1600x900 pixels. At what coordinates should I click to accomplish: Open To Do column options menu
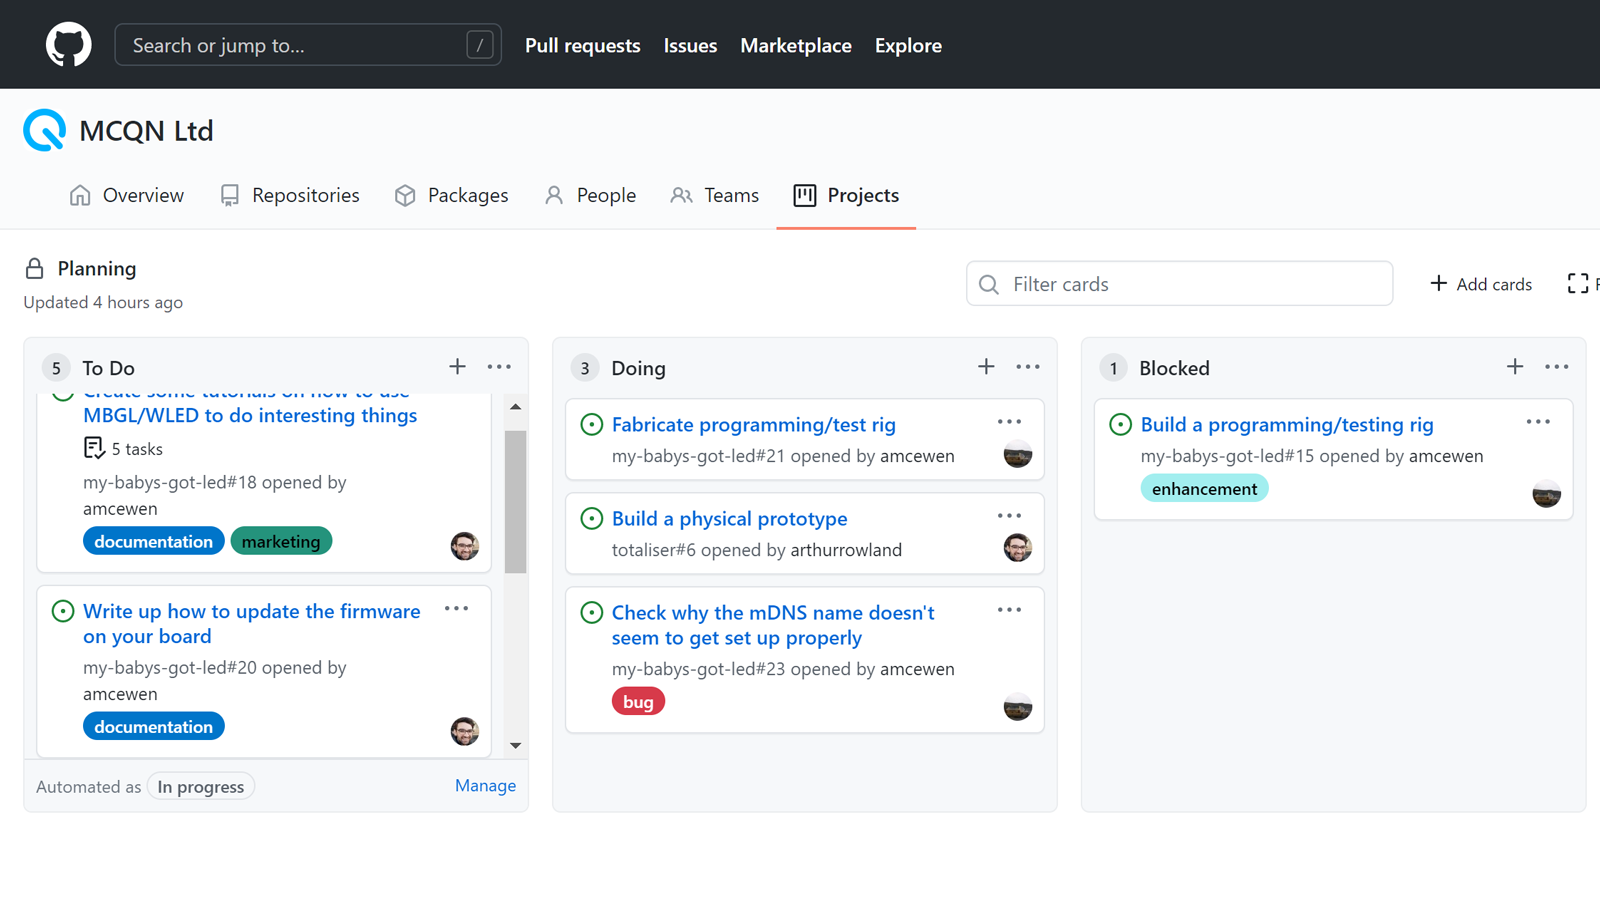click(x=499, y=367)
